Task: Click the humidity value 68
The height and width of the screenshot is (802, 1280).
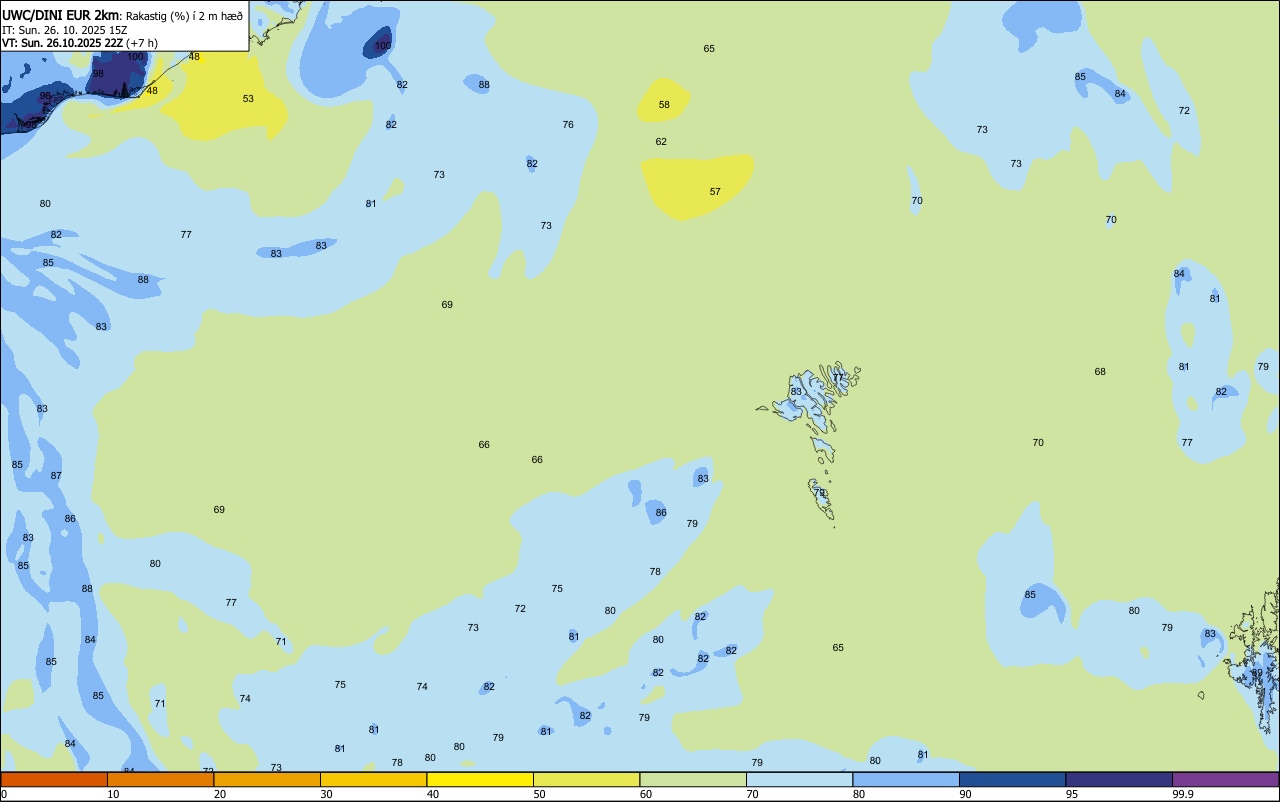Action: click(x=1100, y=372)
